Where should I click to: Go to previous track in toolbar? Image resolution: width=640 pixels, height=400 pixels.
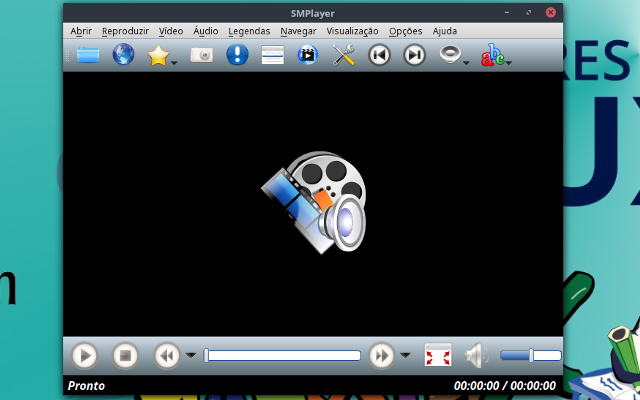pyautogui.click(x=379, y=55)
